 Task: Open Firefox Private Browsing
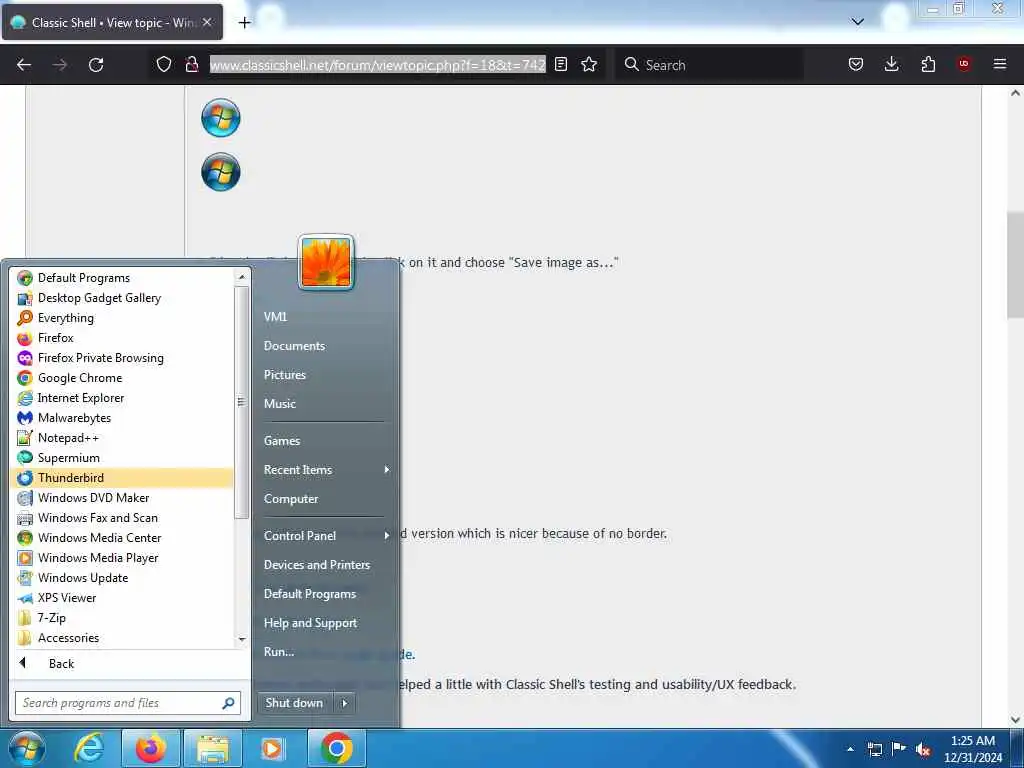click(x=122, y=358)
